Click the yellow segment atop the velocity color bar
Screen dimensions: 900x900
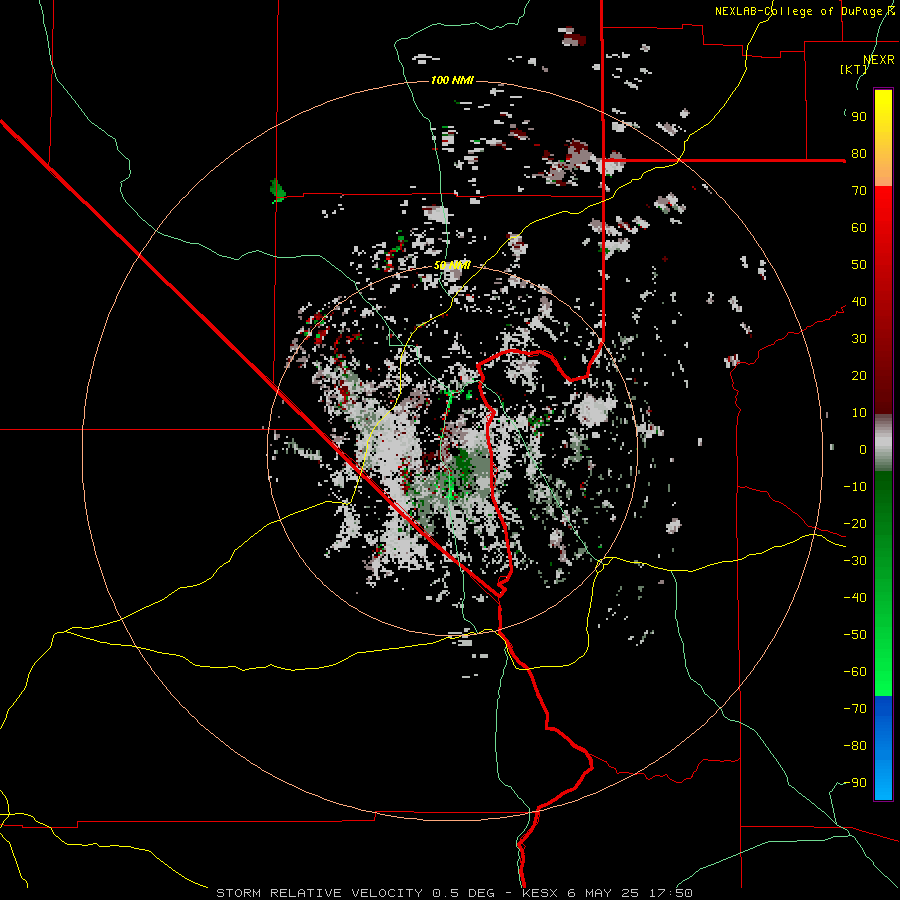click(883, 138)
